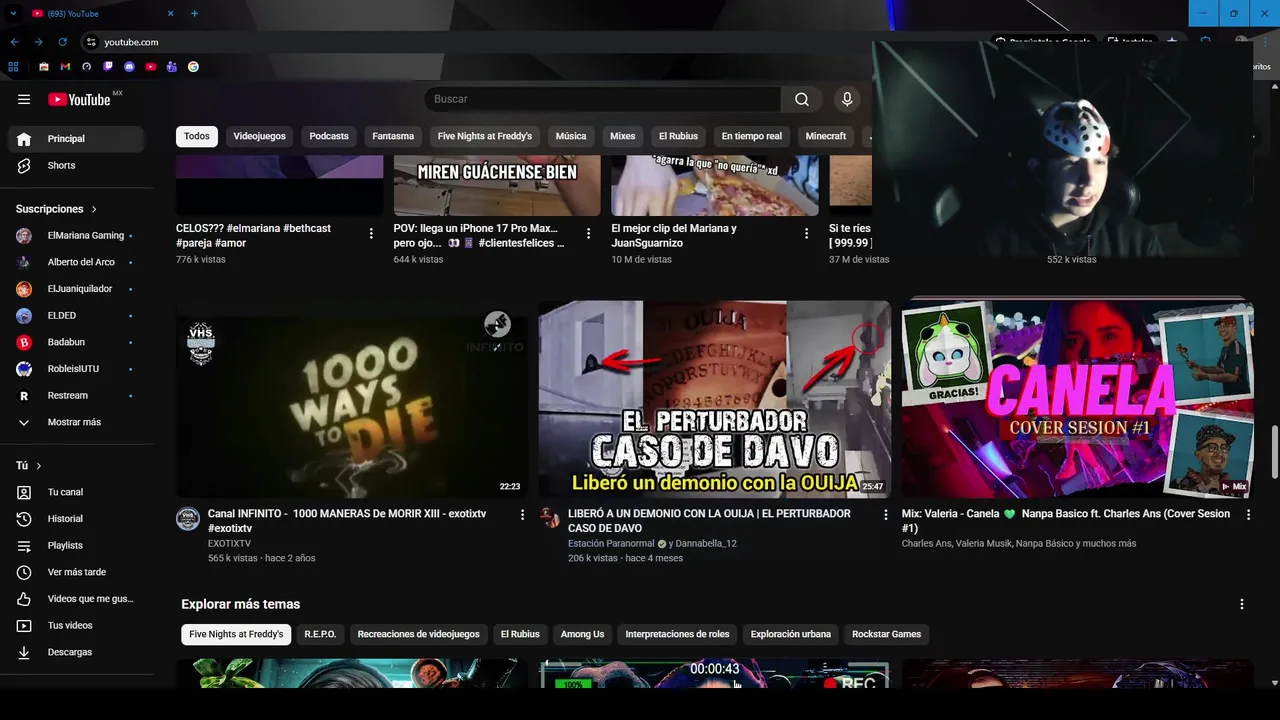Open Shorts from the sidebar
This screenshot has height=720, width=1280.
(76, 165)
